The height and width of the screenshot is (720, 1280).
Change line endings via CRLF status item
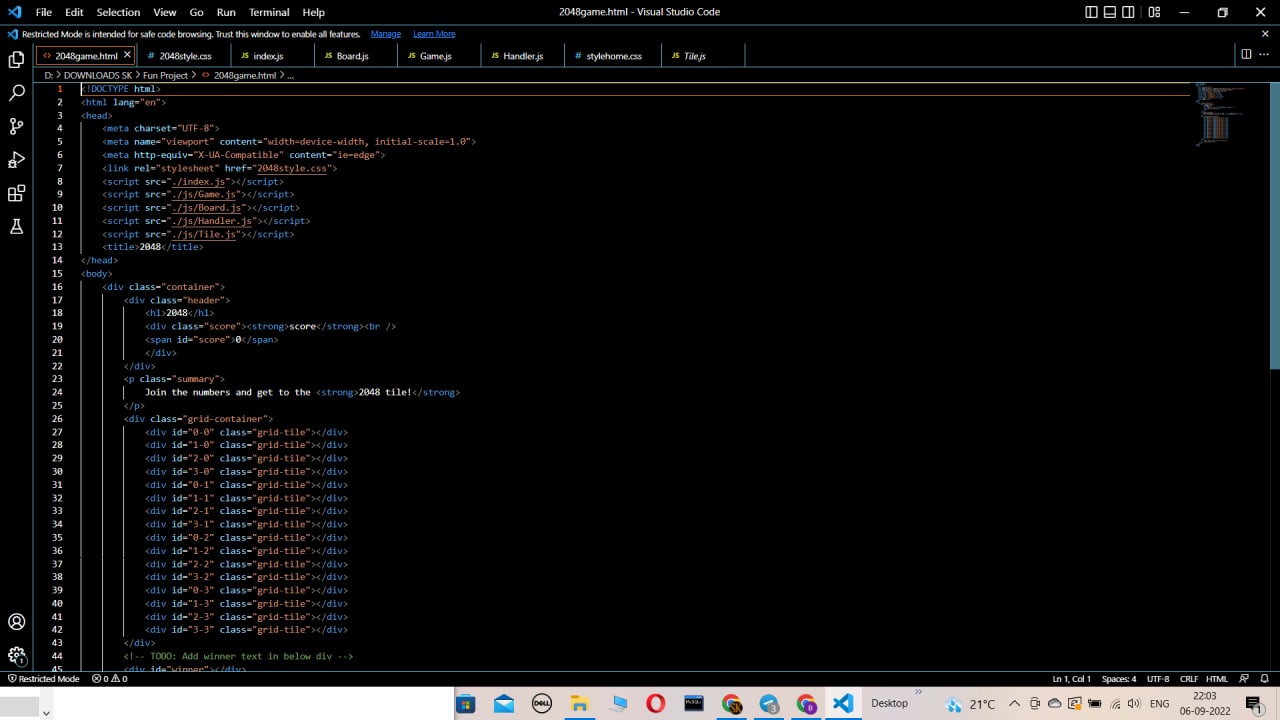tap(1189, 679)
